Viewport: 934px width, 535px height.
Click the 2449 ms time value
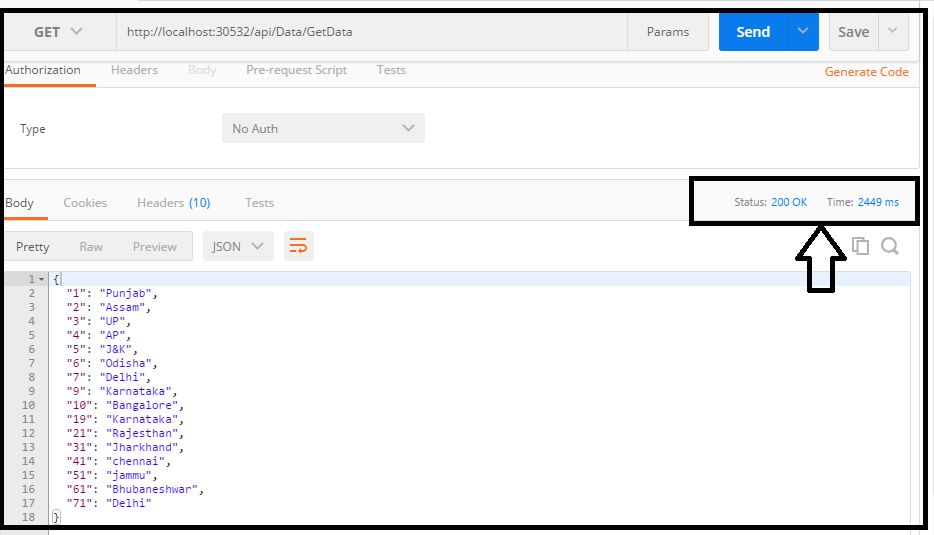click(878, 202)
